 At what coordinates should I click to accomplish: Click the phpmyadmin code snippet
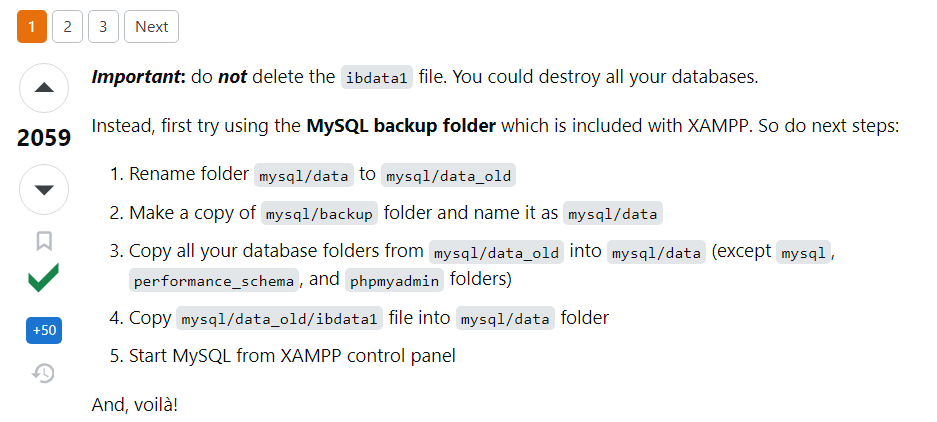tap(394, 280)
